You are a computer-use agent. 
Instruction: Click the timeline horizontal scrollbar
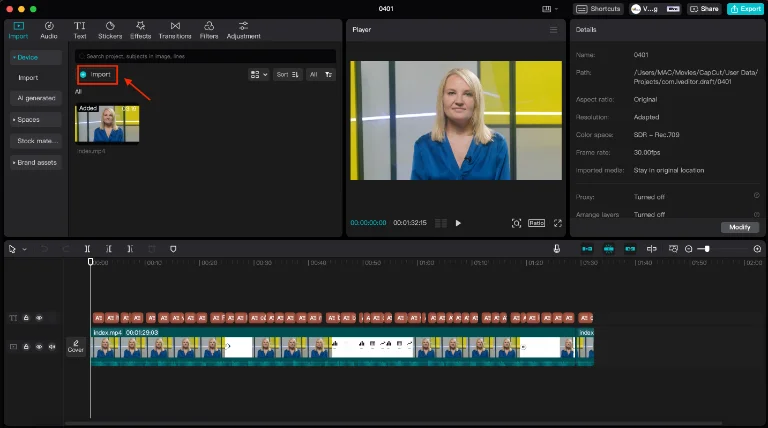[394, 423]
